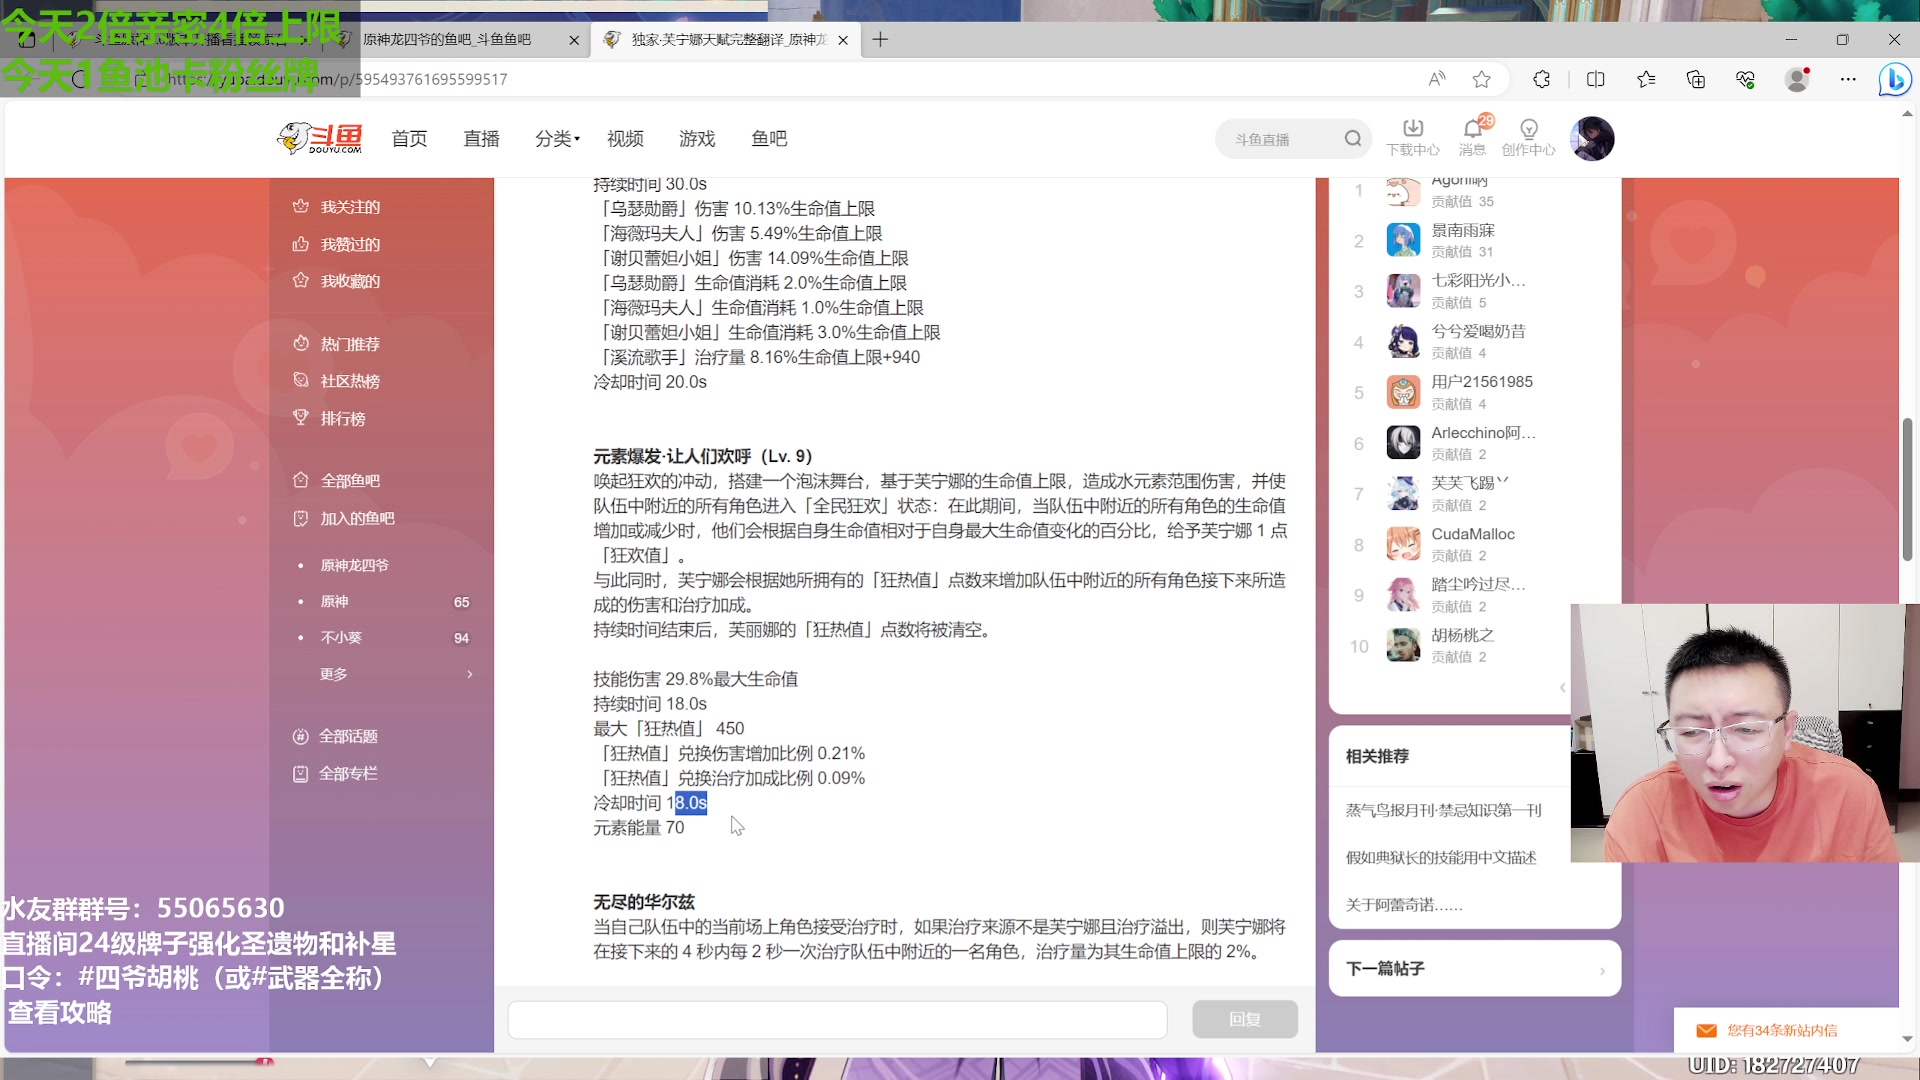Click the 回复 reply button
This screenshot has height=1080, width=1920.
coord(1244,1018)
